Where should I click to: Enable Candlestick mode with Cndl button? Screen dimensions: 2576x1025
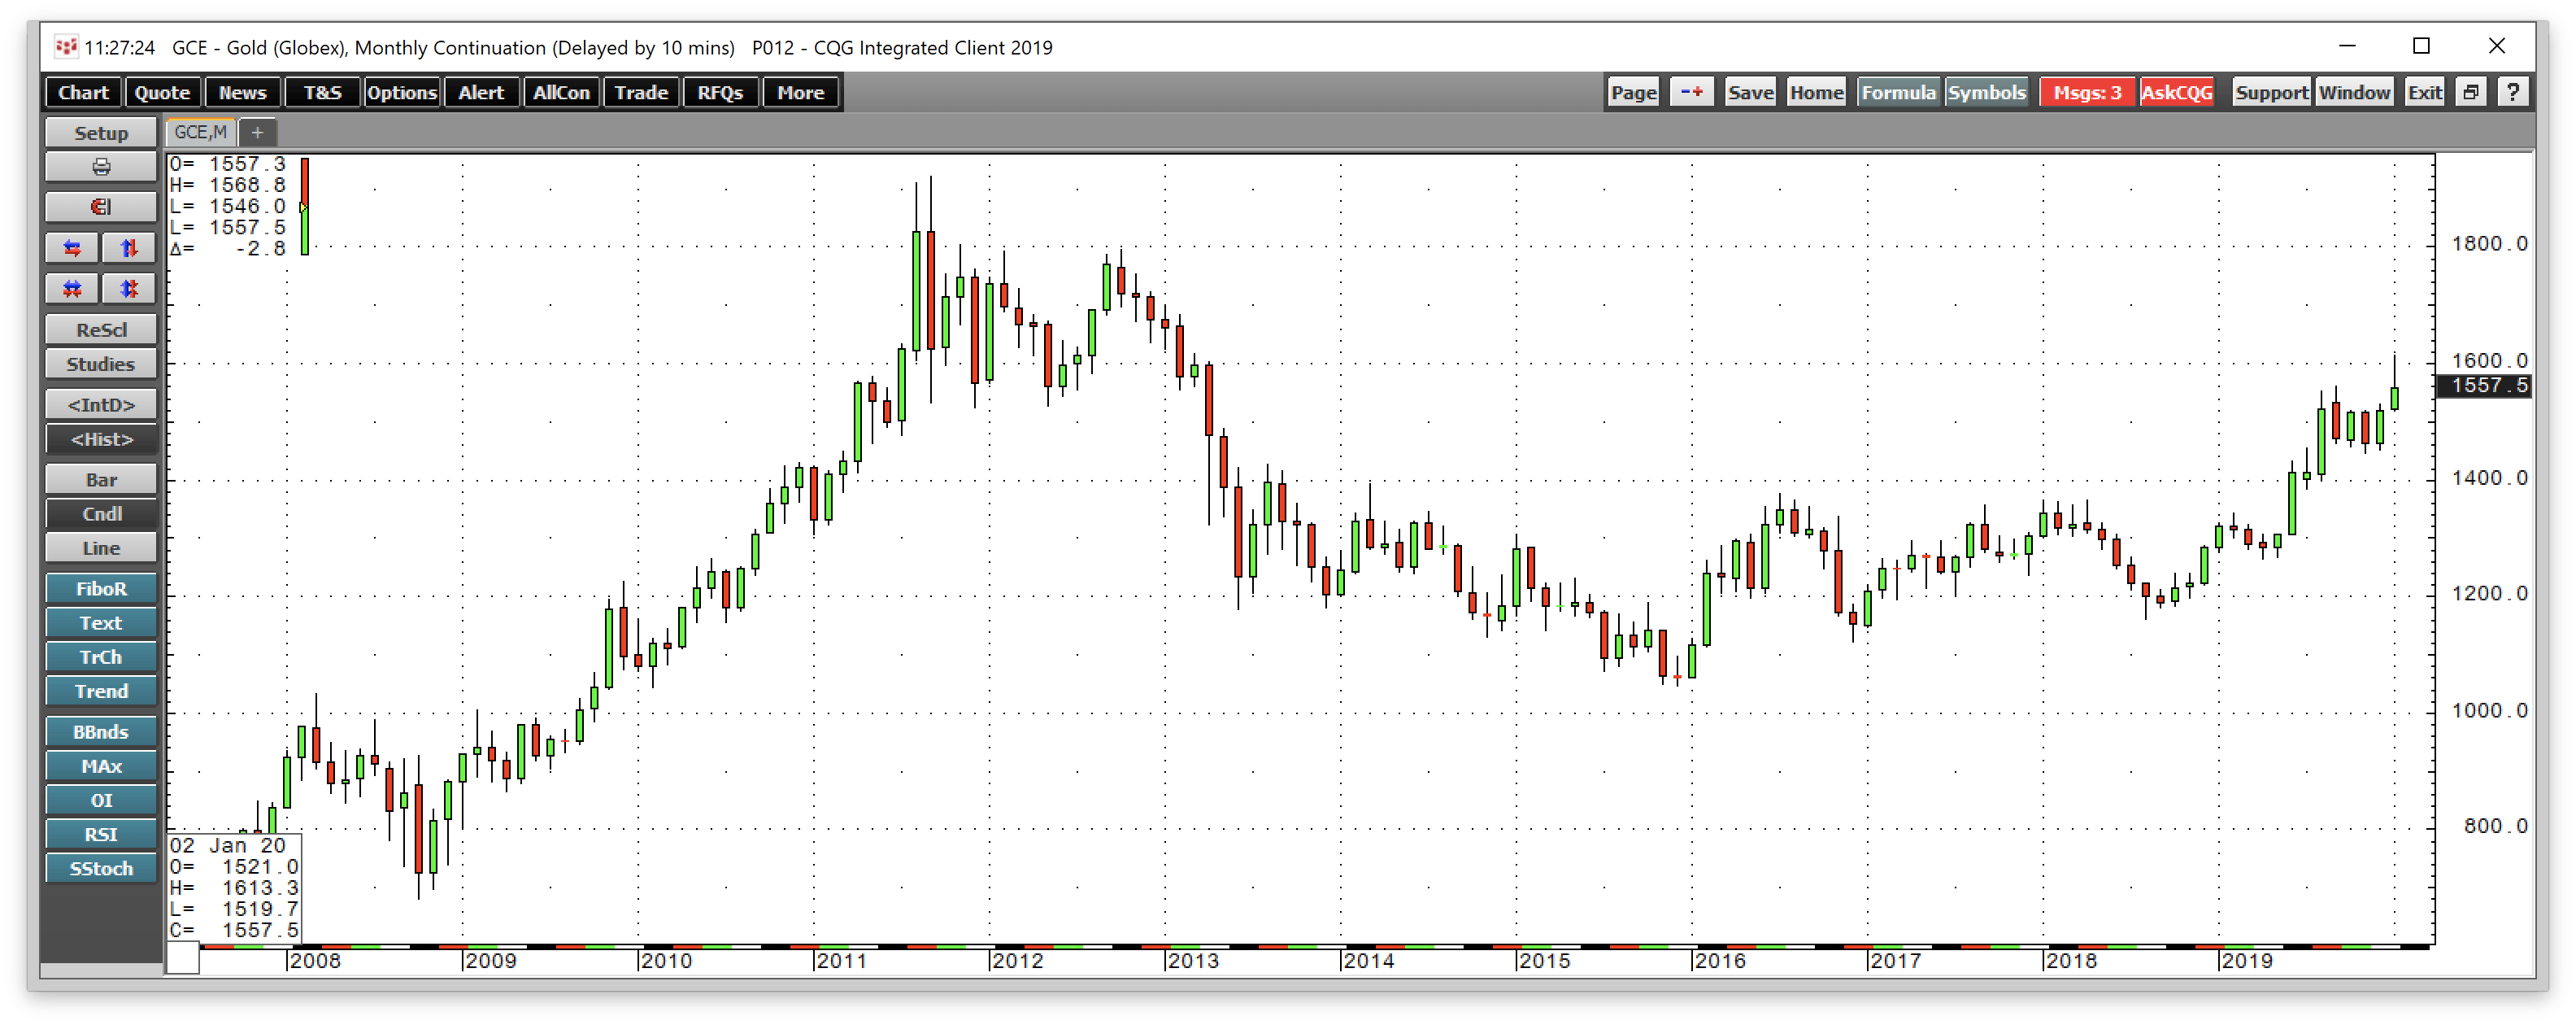100,513
